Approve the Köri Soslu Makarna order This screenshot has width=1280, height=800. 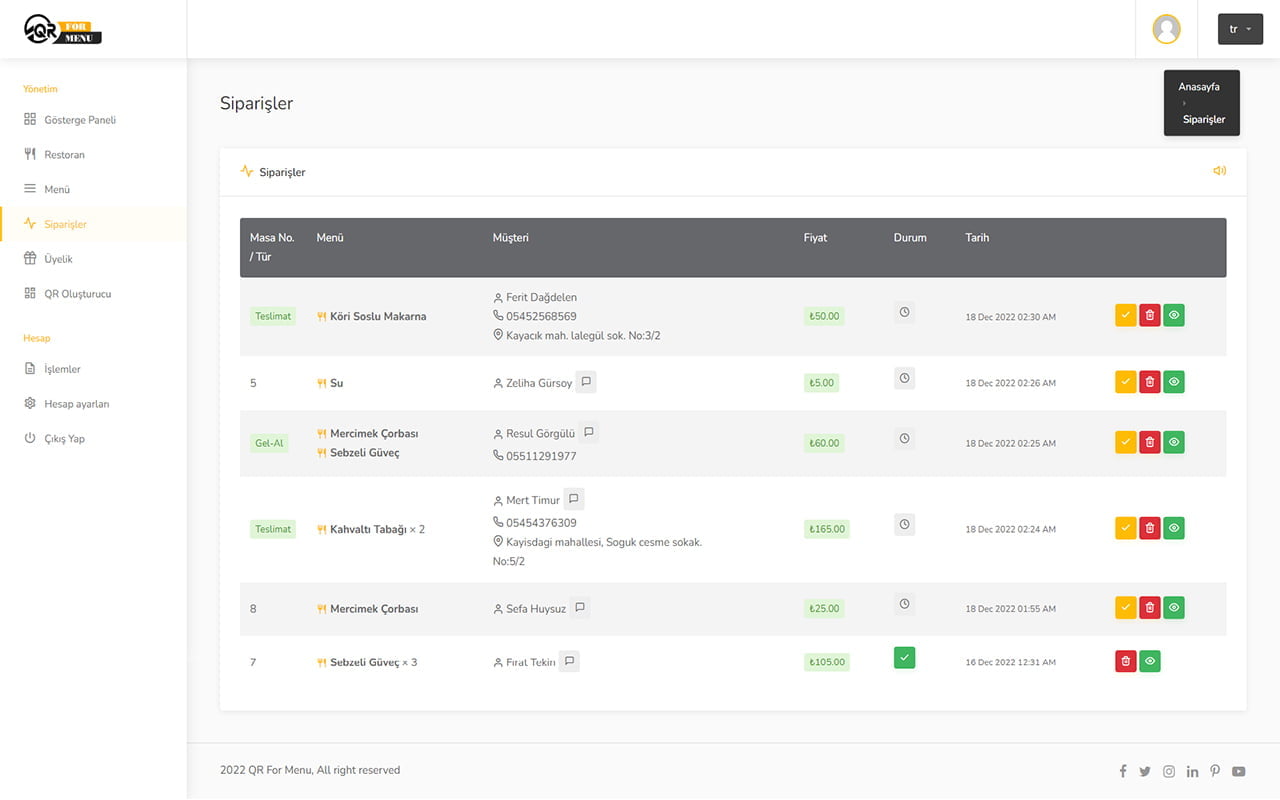1126,316
